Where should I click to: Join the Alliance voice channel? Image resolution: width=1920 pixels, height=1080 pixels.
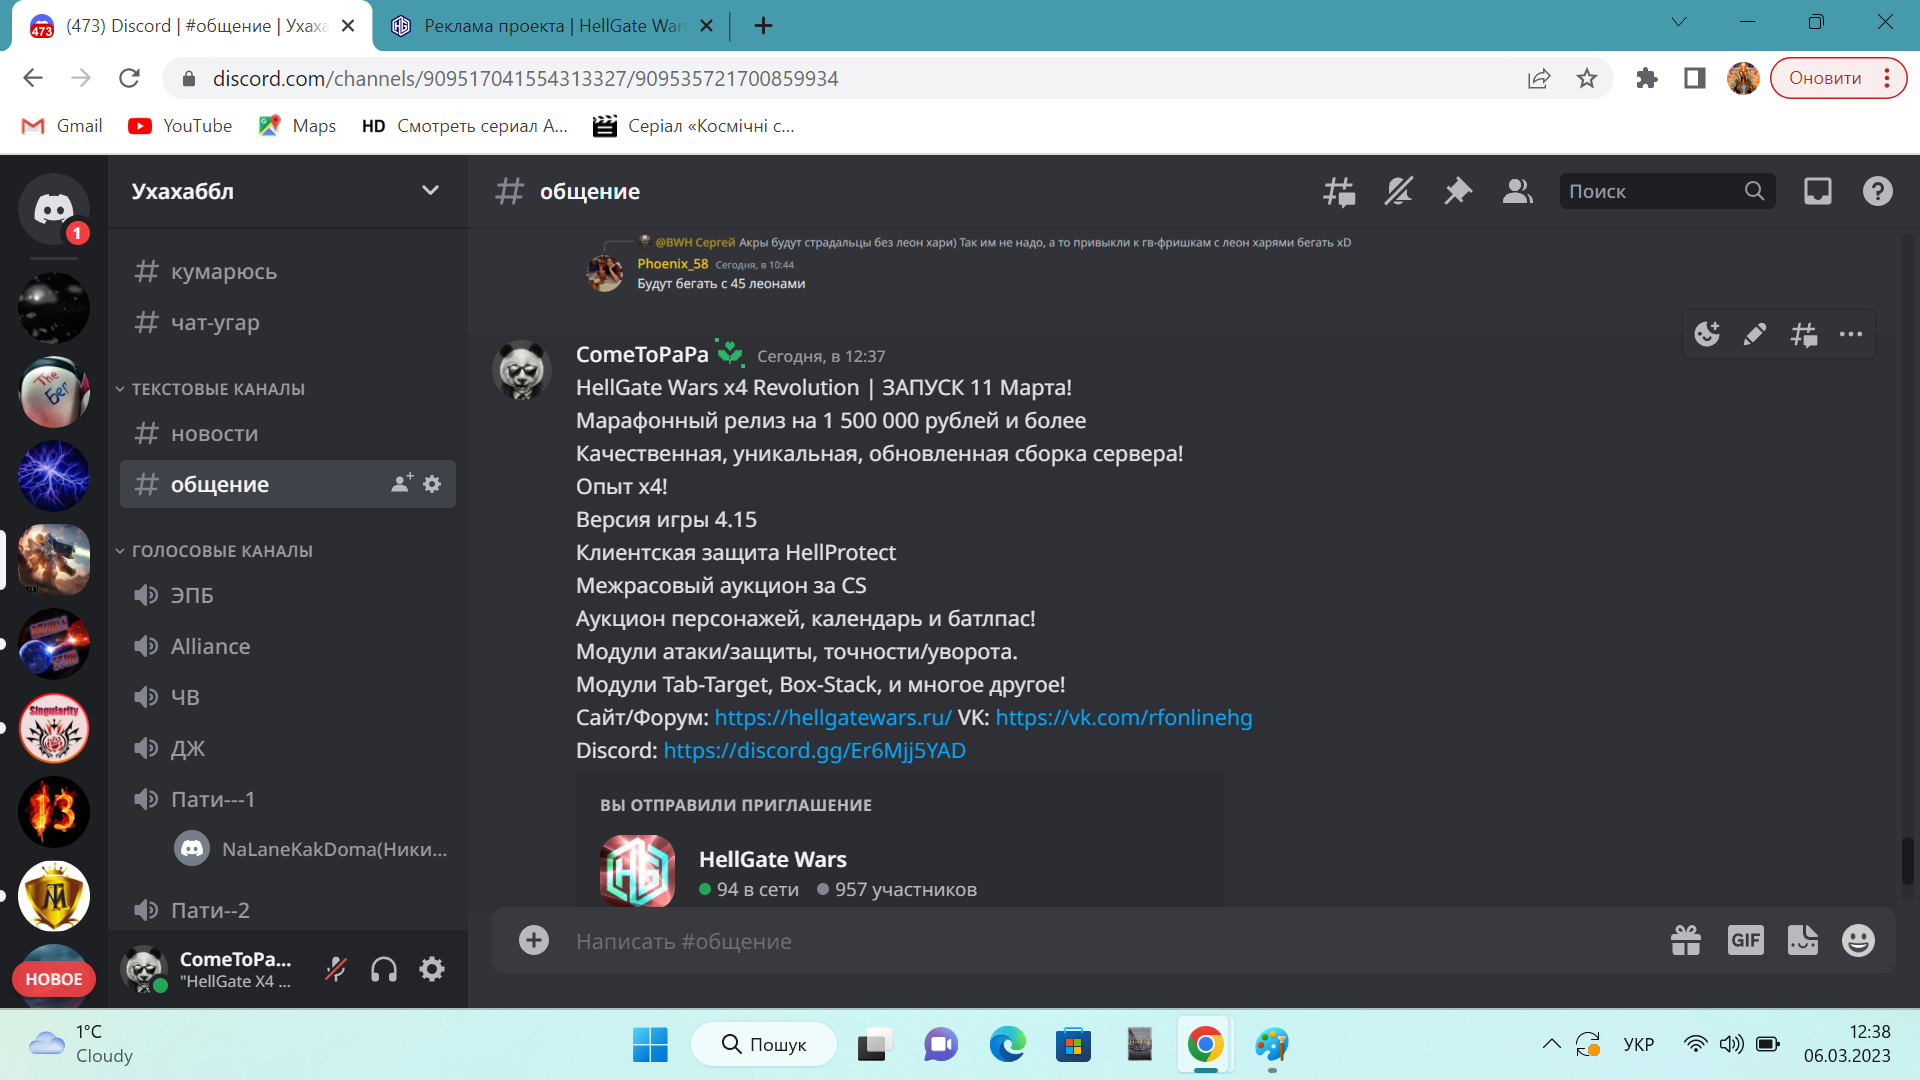[x=288, y=646]
